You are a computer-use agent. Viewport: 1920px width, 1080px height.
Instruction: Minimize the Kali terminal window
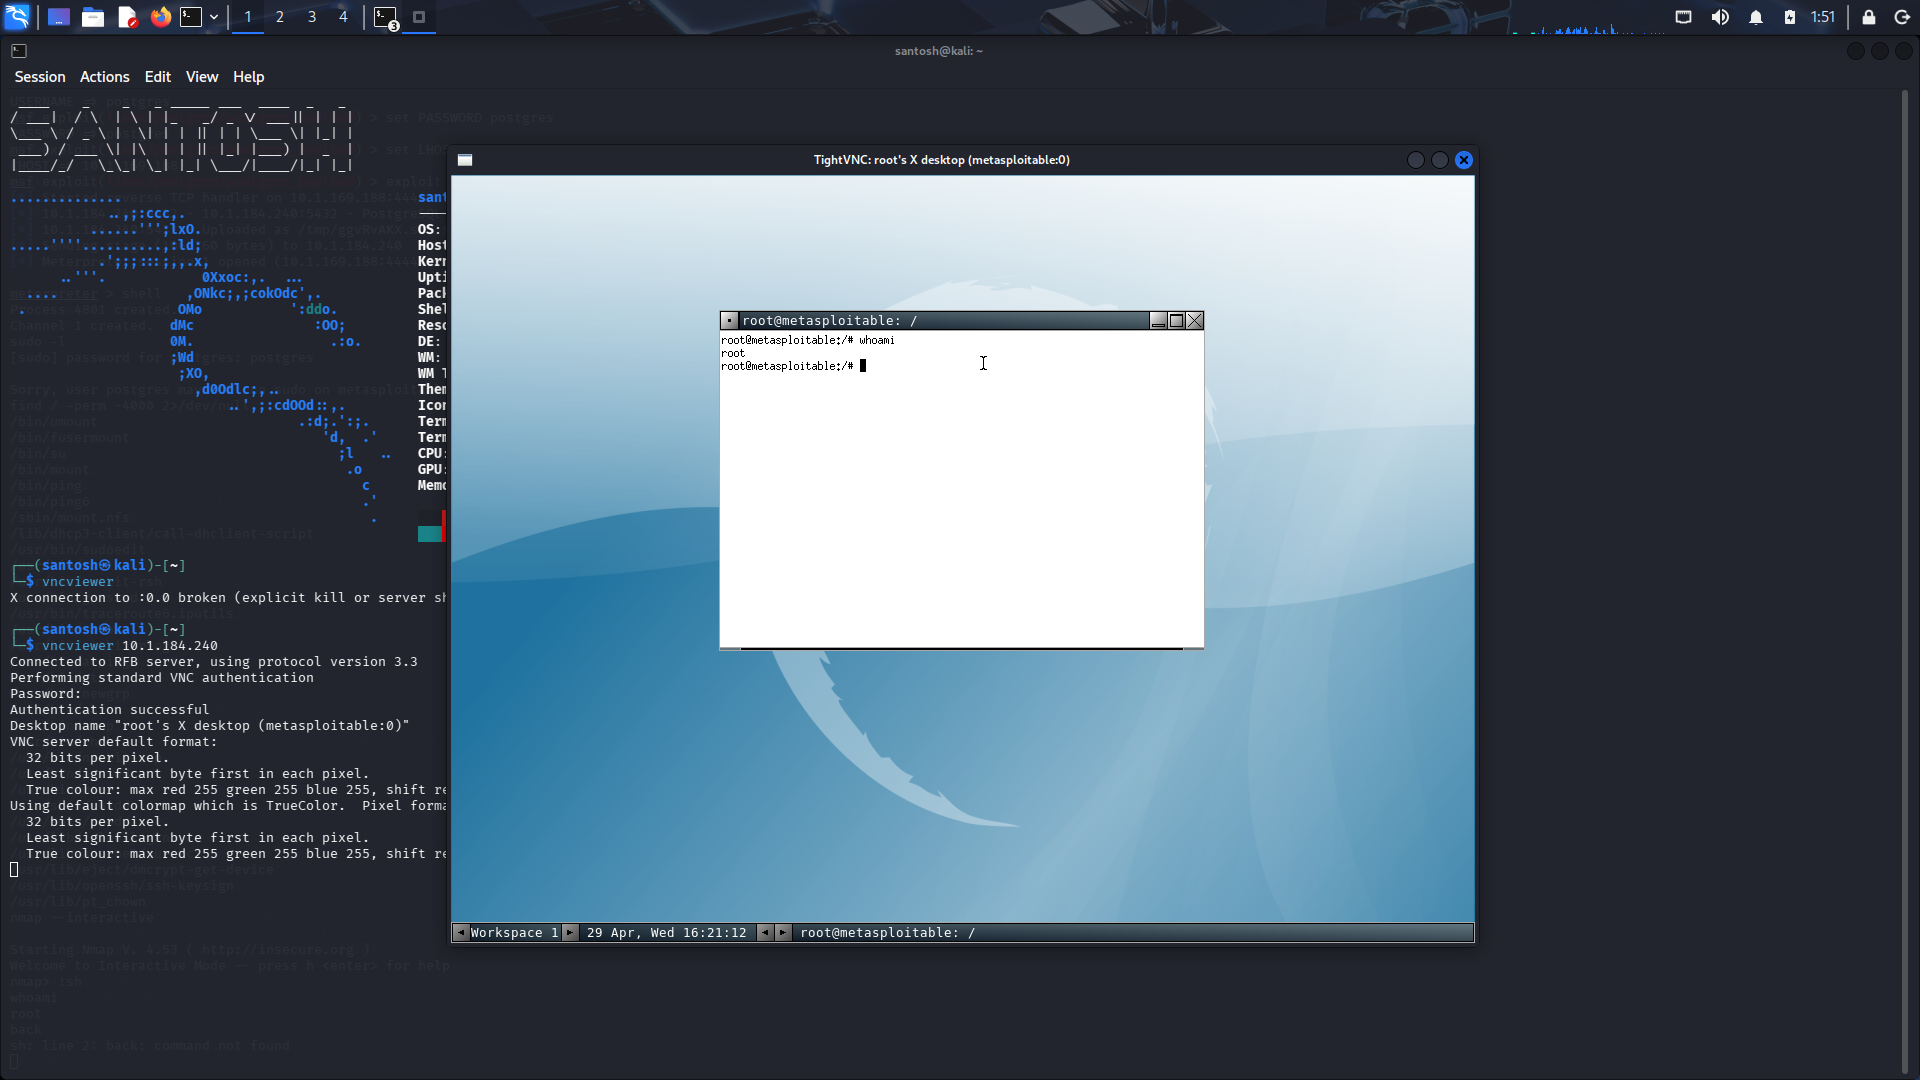[x=1856, y=51]
